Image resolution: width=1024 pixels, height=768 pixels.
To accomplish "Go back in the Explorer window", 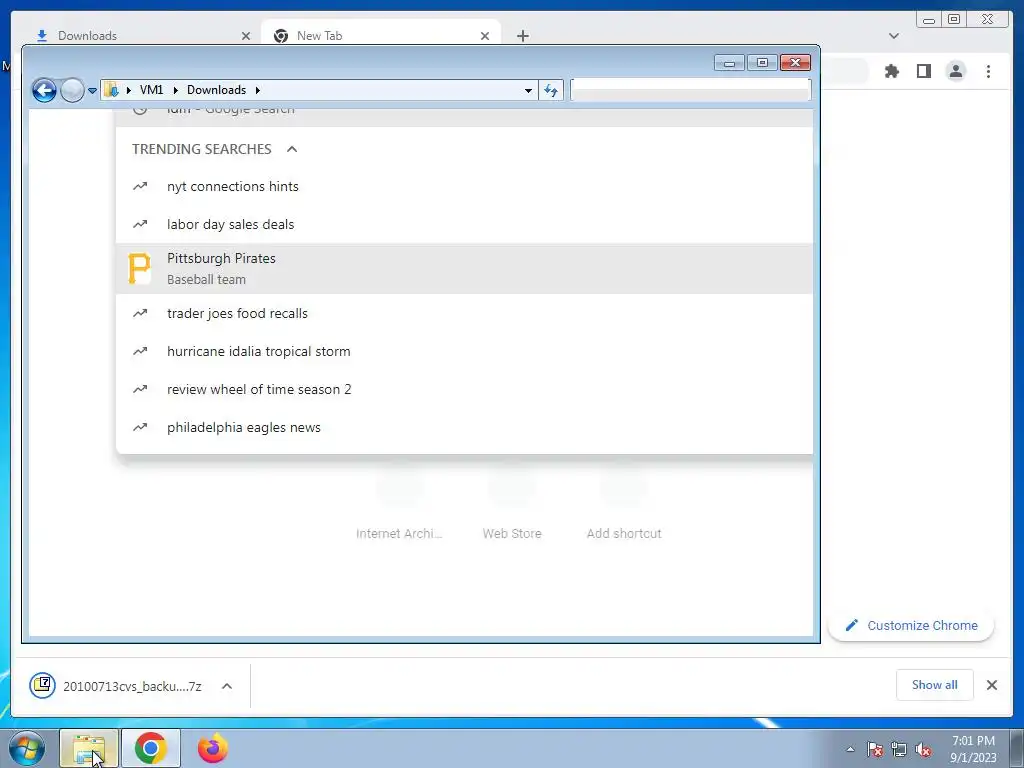I will pyautogui.click(x=44, y=90).
